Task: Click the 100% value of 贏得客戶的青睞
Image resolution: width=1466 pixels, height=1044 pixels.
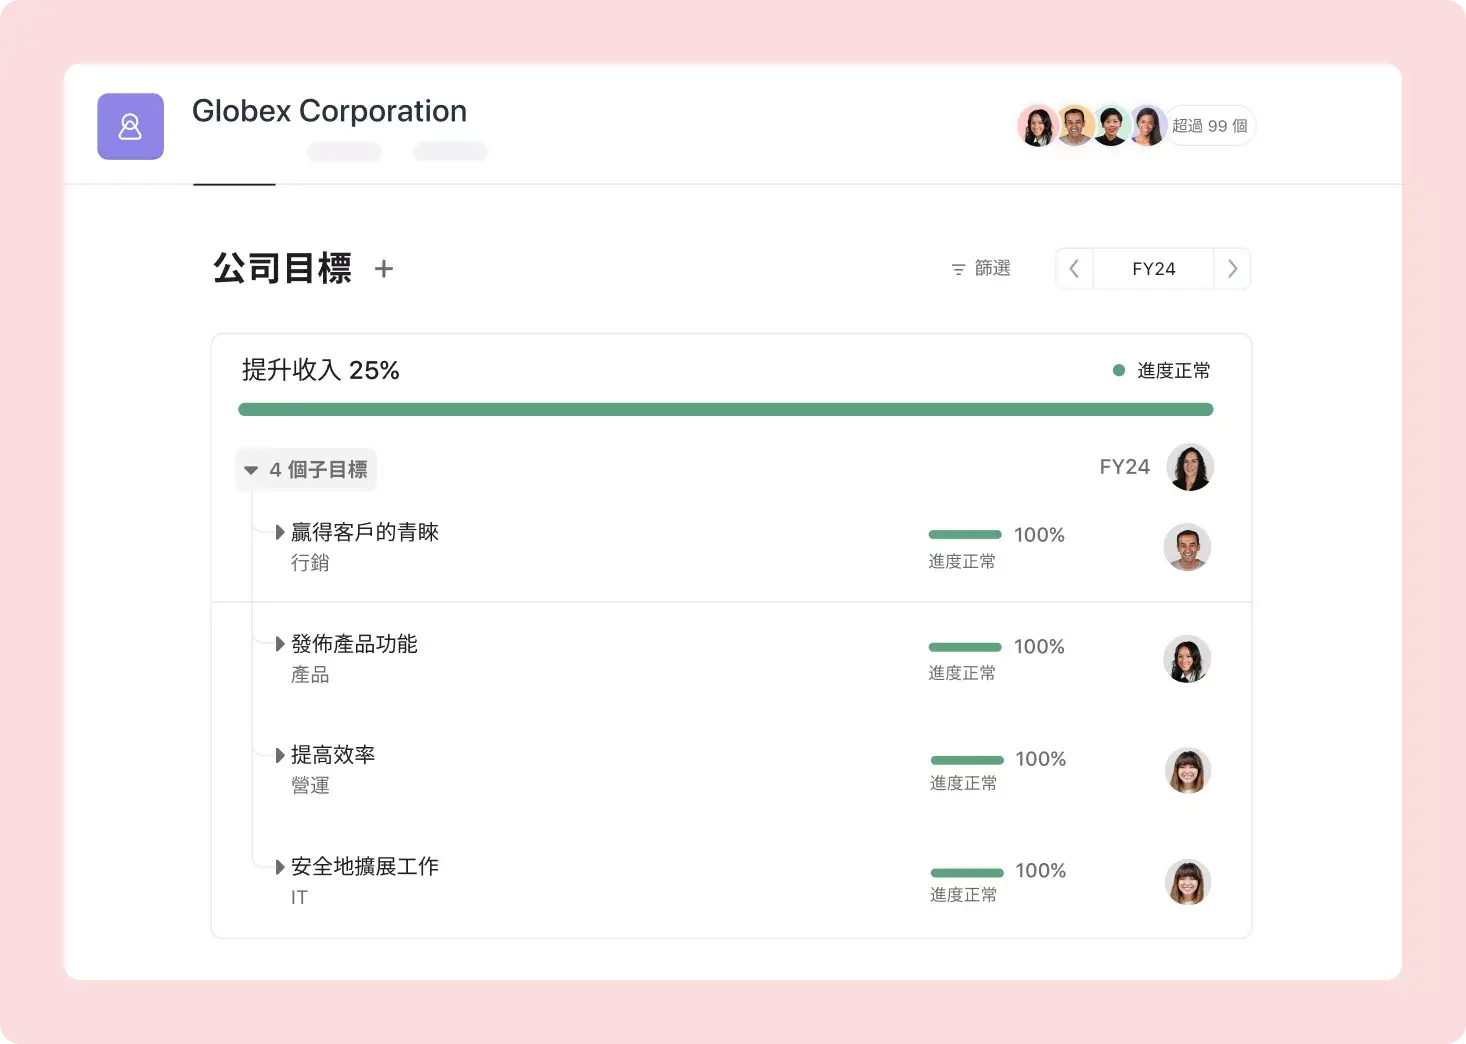Action: point(1039,535)
